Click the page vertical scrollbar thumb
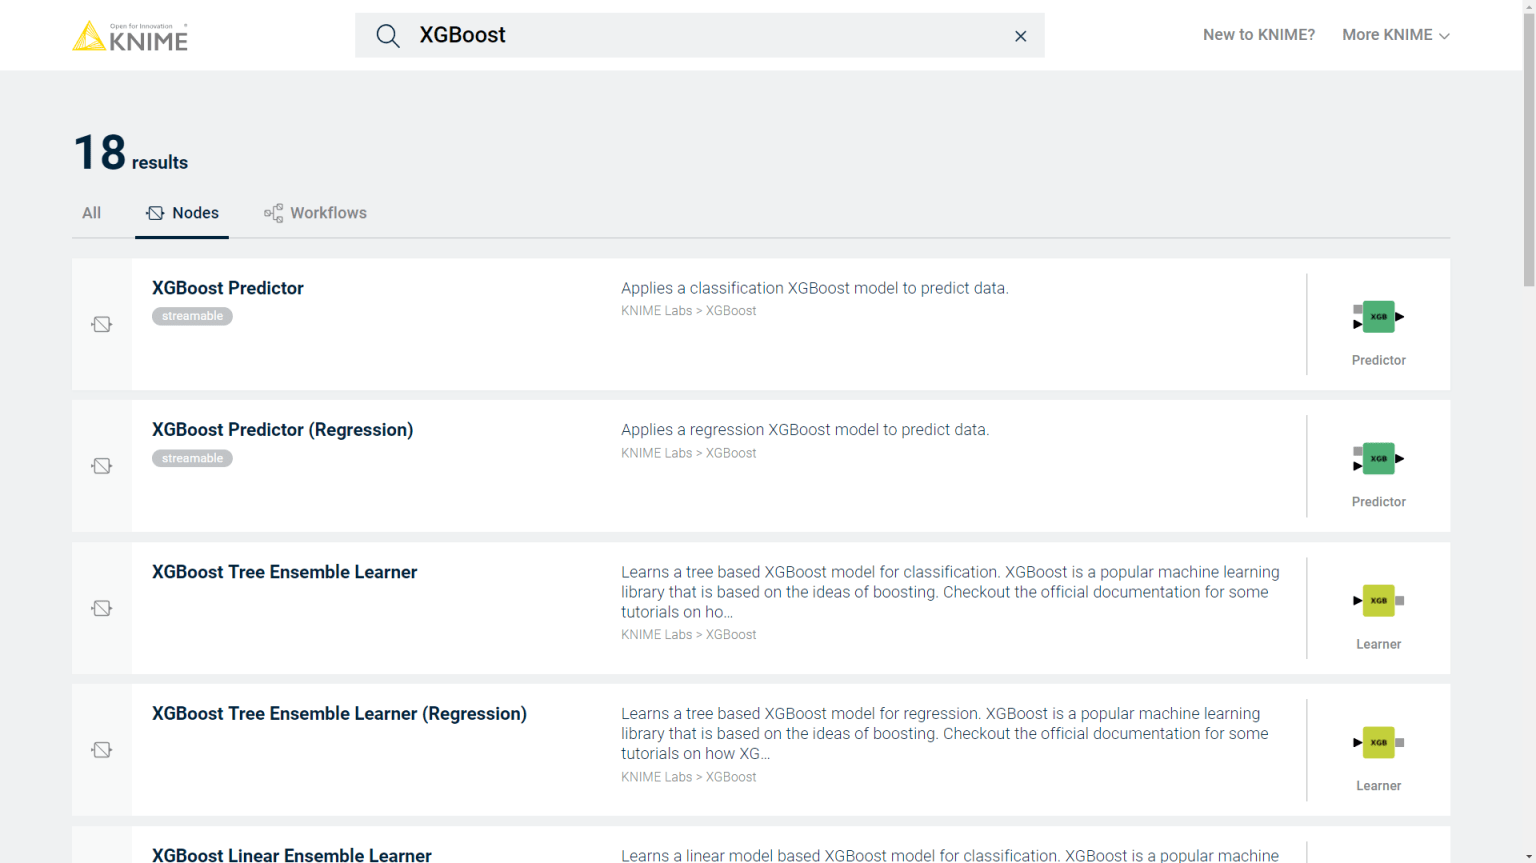 click(x=1529, y=150)
